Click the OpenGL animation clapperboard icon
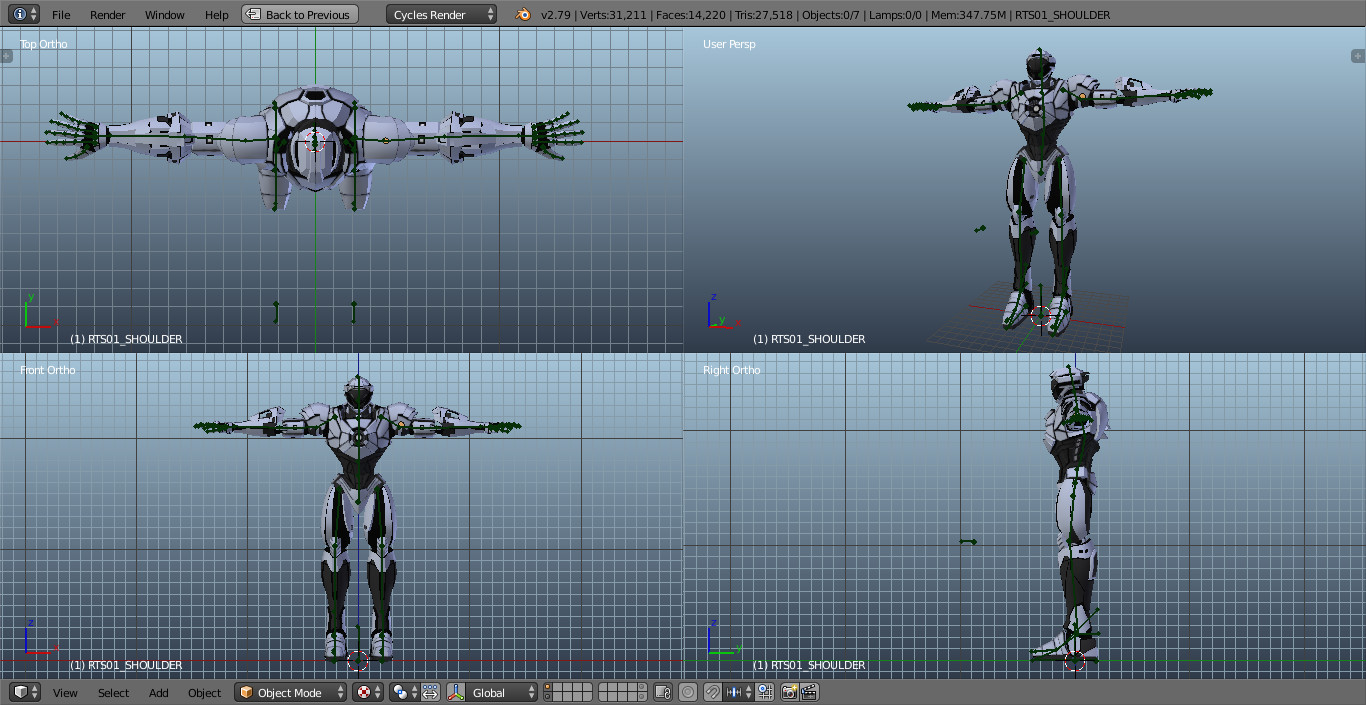The image size is (1366, 705). (808, 691)
